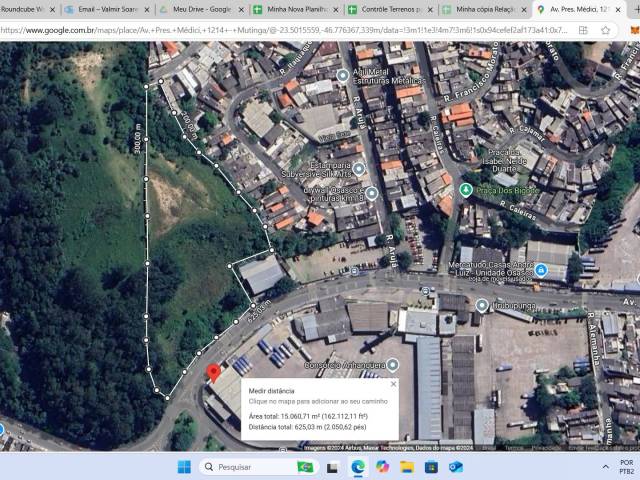Bookmark this page with the star icon

pos(606,30)
